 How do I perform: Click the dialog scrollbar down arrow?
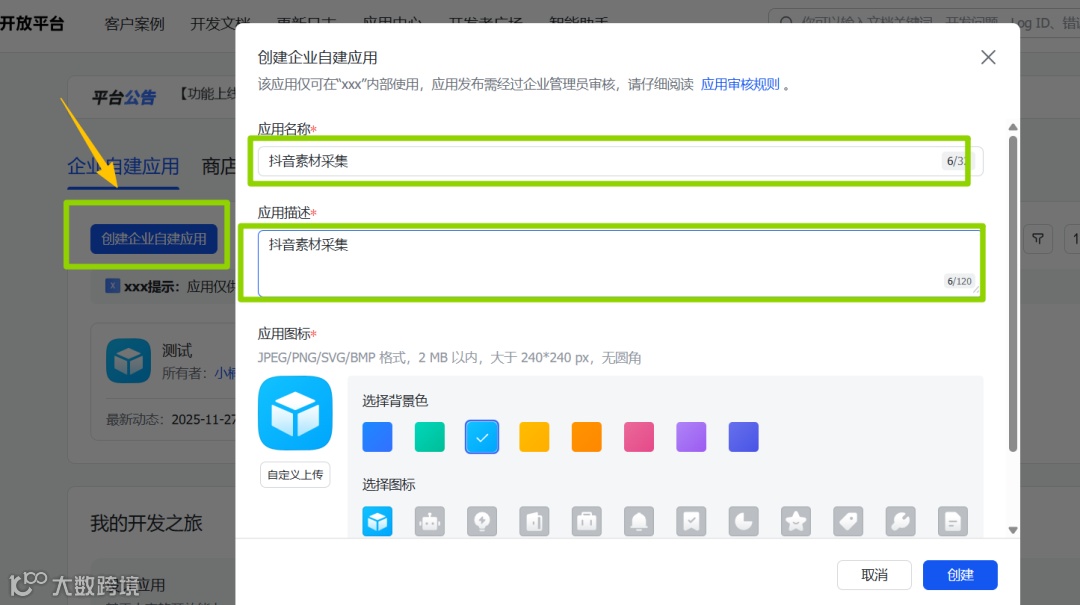click(x=1012, y=530)
